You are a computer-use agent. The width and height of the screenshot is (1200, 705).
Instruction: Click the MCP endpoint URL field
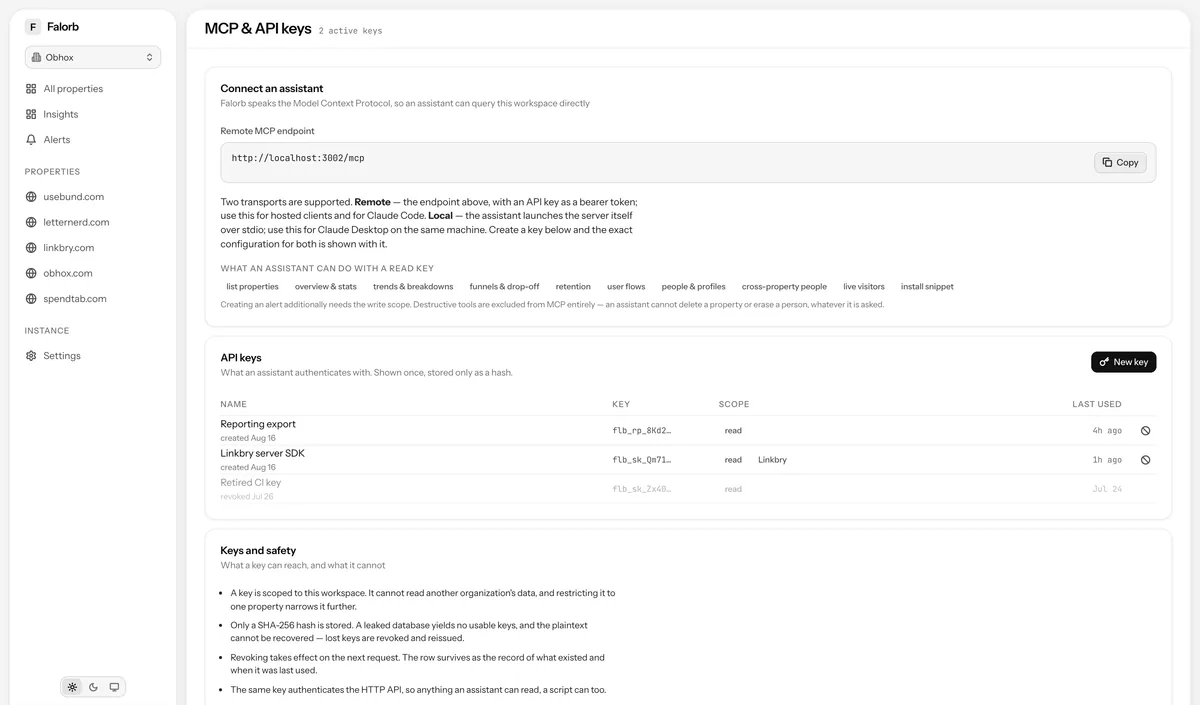688,162
